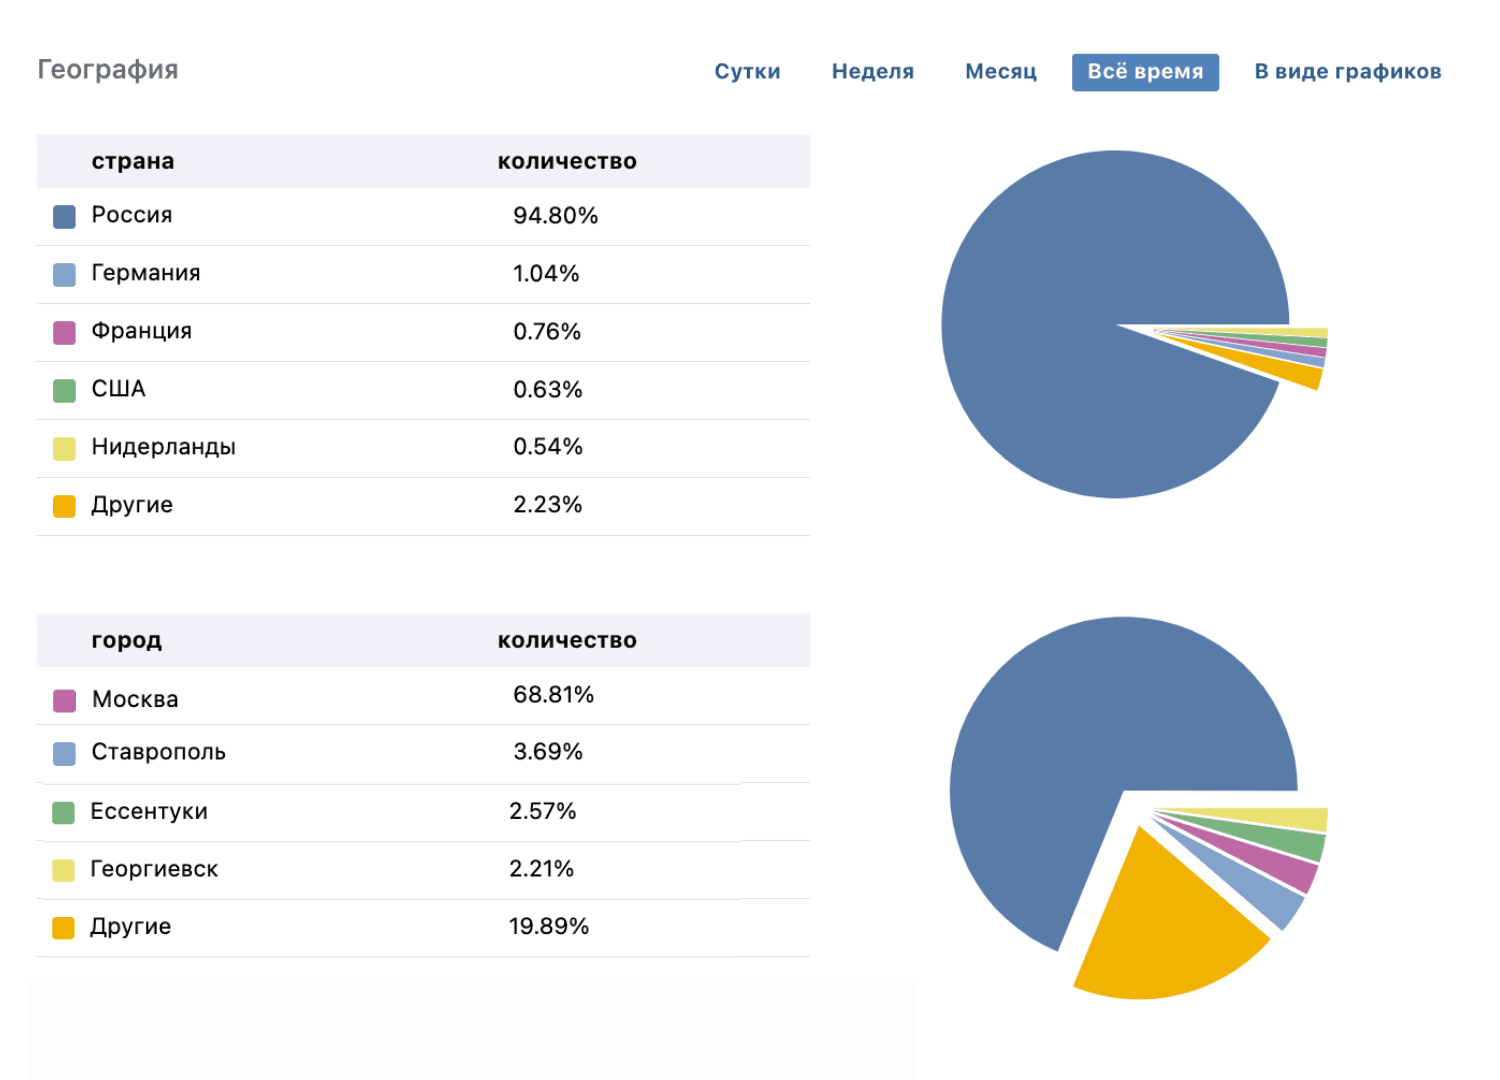Click the light blue Ставрополь swatch
The height and width of the screenshot is (1080, 1500).
(64, 754)
